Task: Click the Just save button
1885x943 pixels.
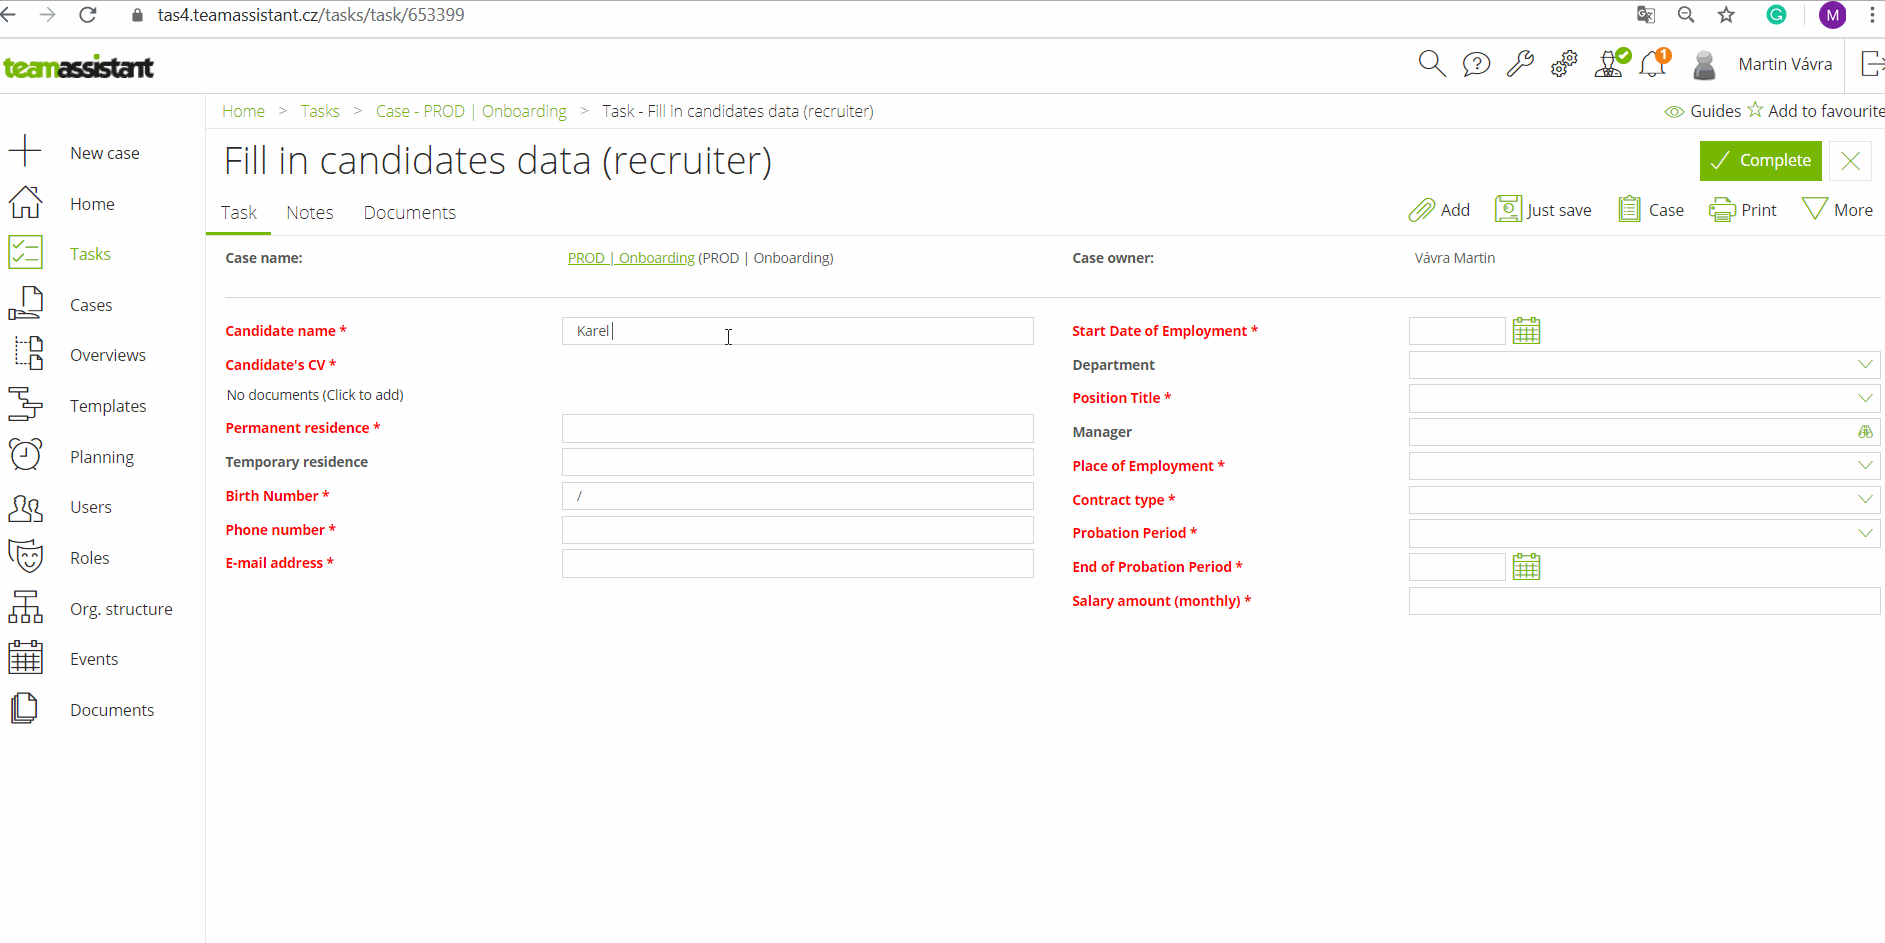Action: click(1543, 210)
